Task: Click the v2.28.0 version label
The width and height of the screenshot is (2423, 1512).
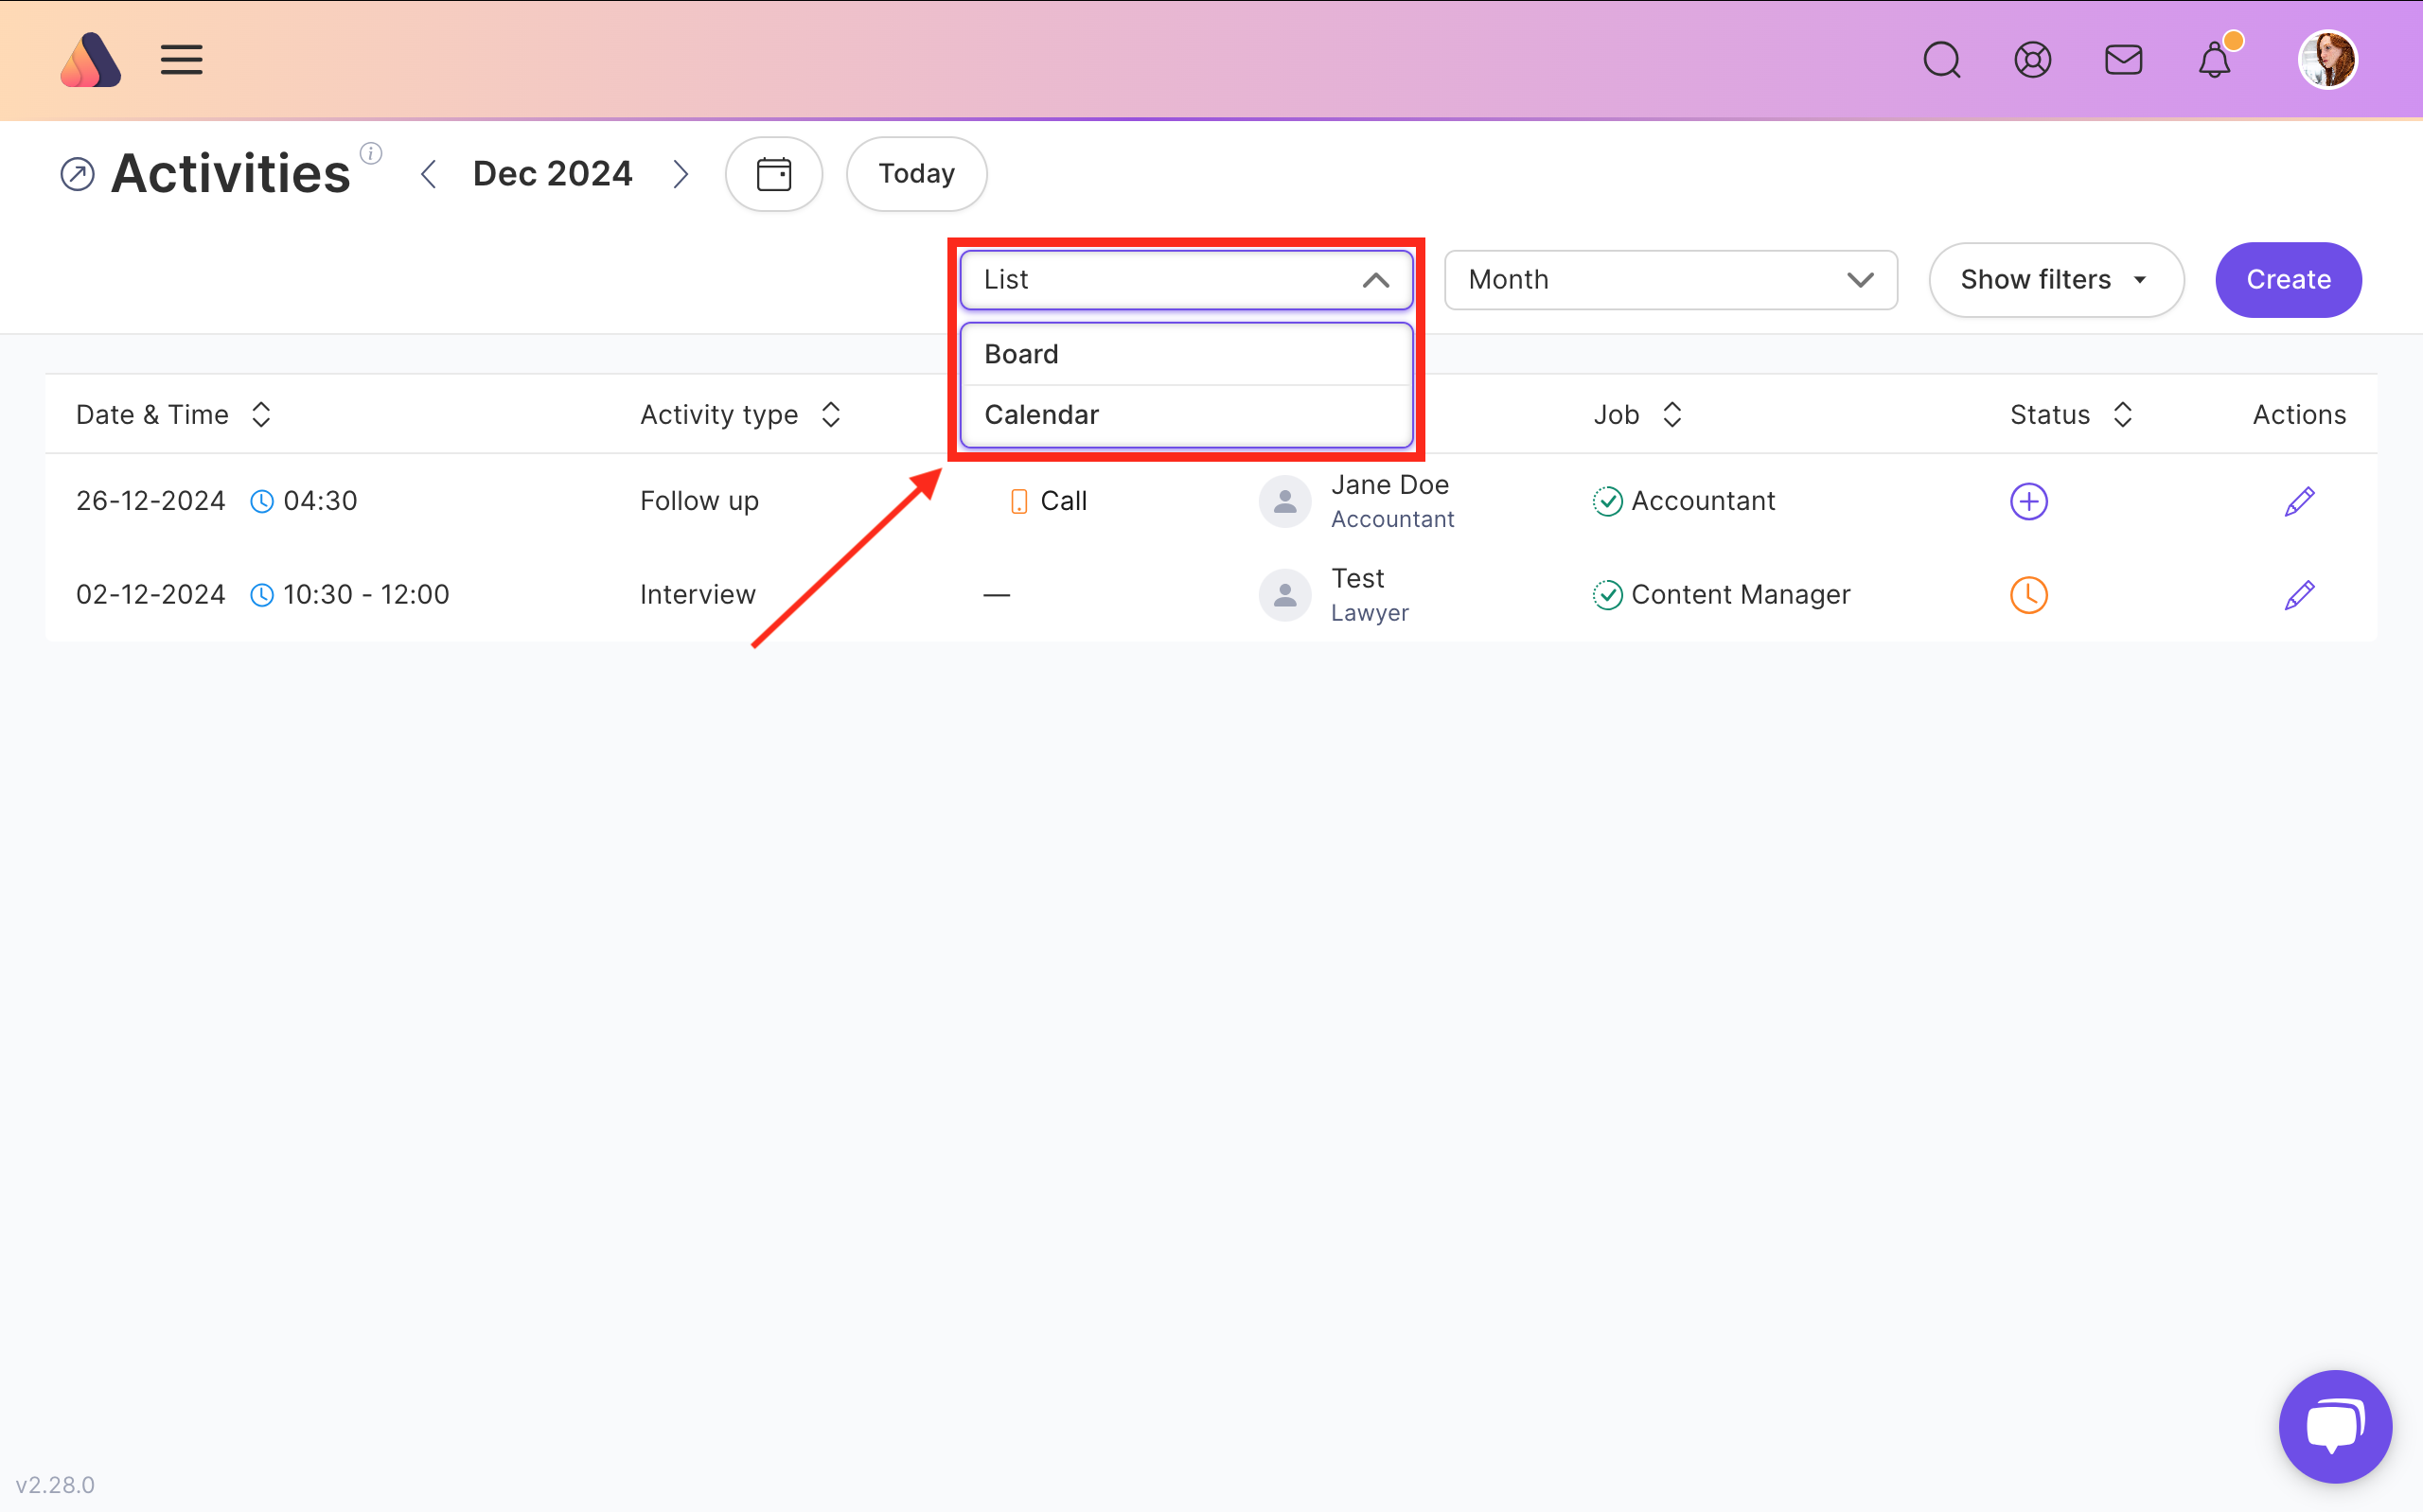Action: pyautogui.click(x=55, y=1485)
